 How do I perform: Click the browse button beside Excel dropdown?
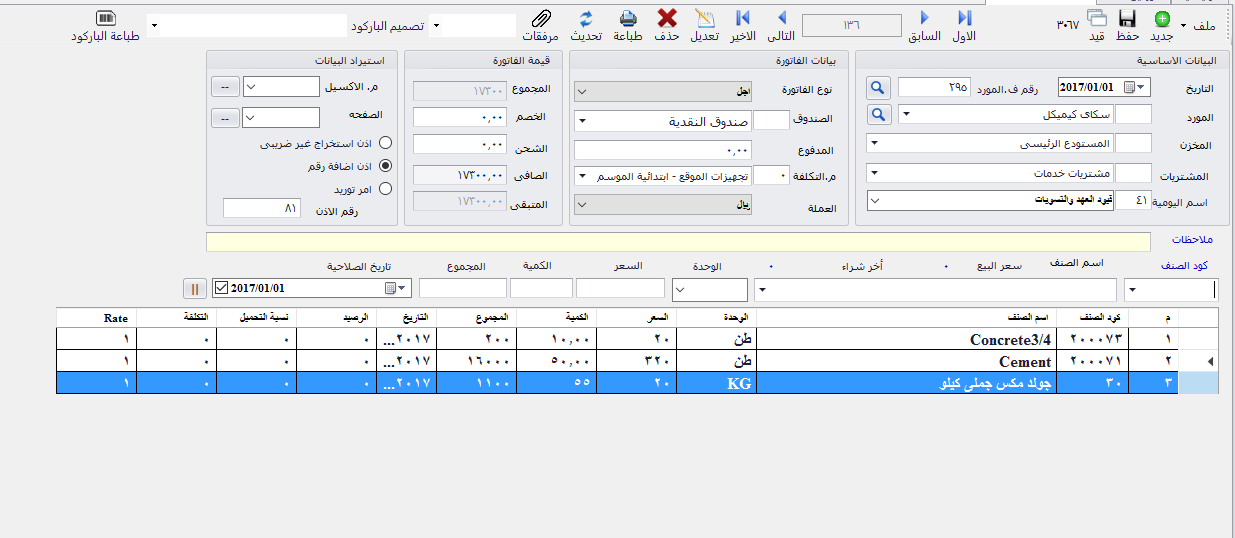(225, 87)
